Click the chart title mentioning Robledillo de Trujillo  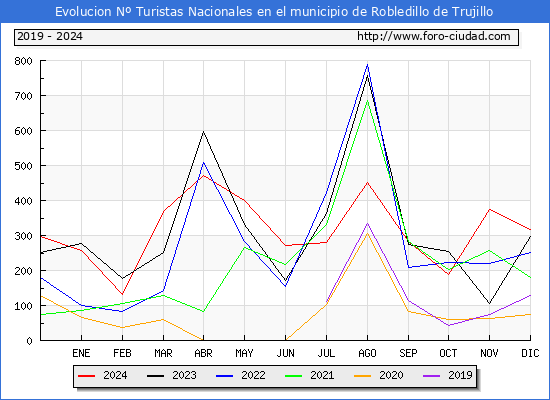pos(274,12)
